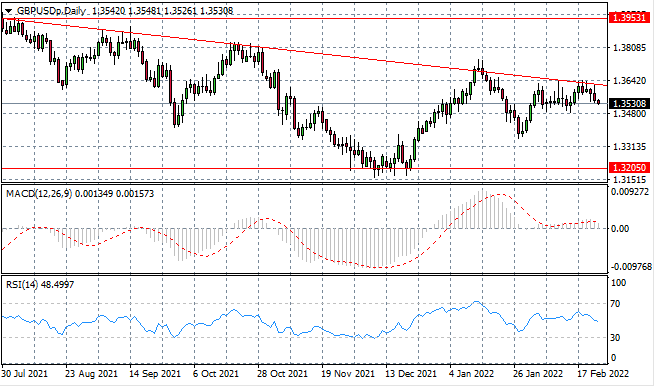Click the 19 Nov 2021 date label
655x387 pixels.
pos(348,373)
